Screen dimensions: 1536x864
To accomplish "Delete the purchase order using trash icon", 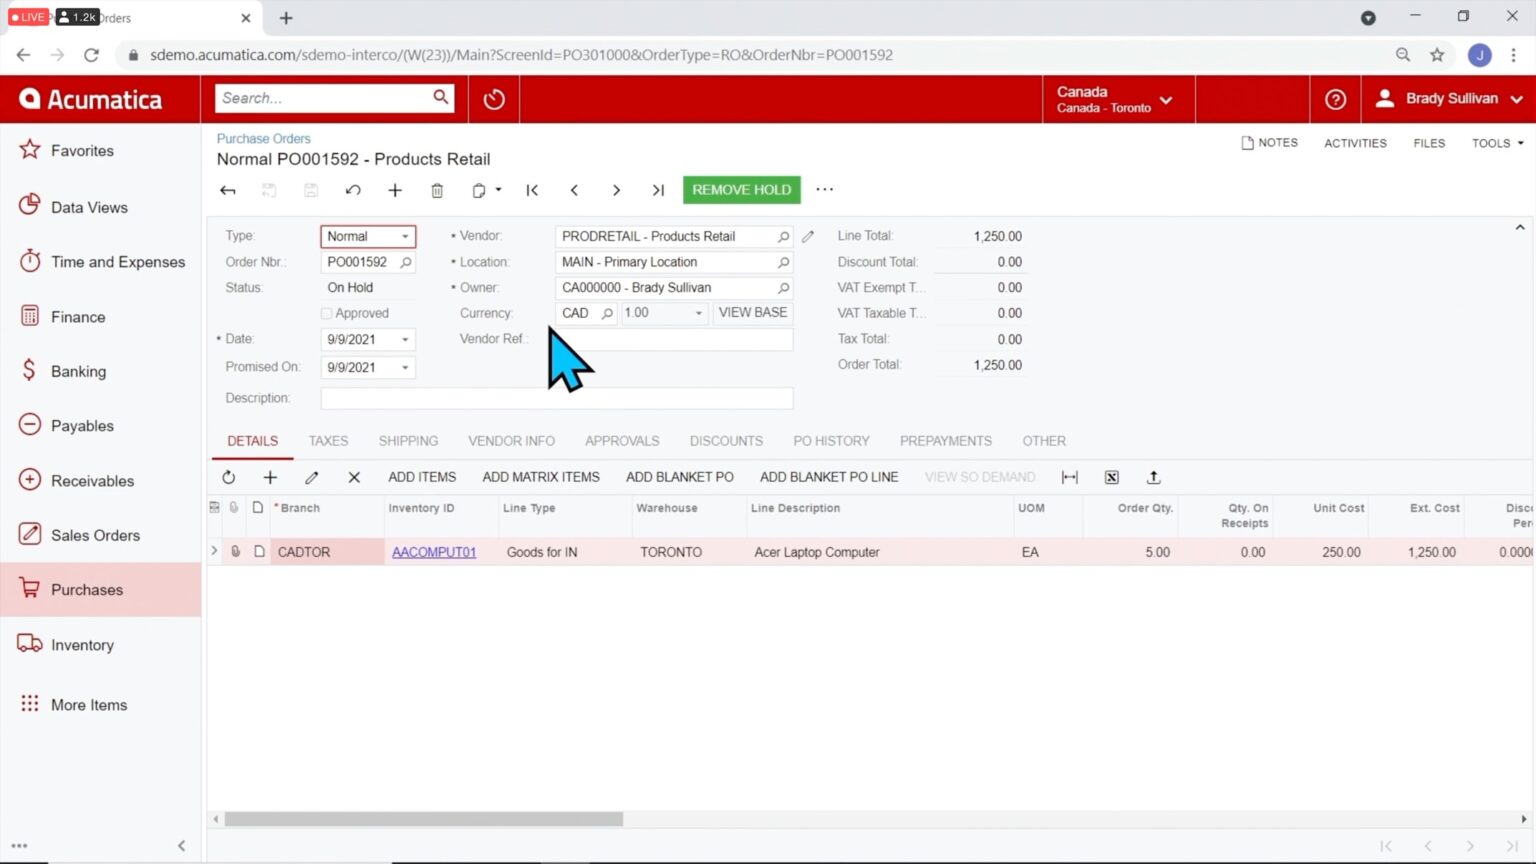I will coord(437,189).
